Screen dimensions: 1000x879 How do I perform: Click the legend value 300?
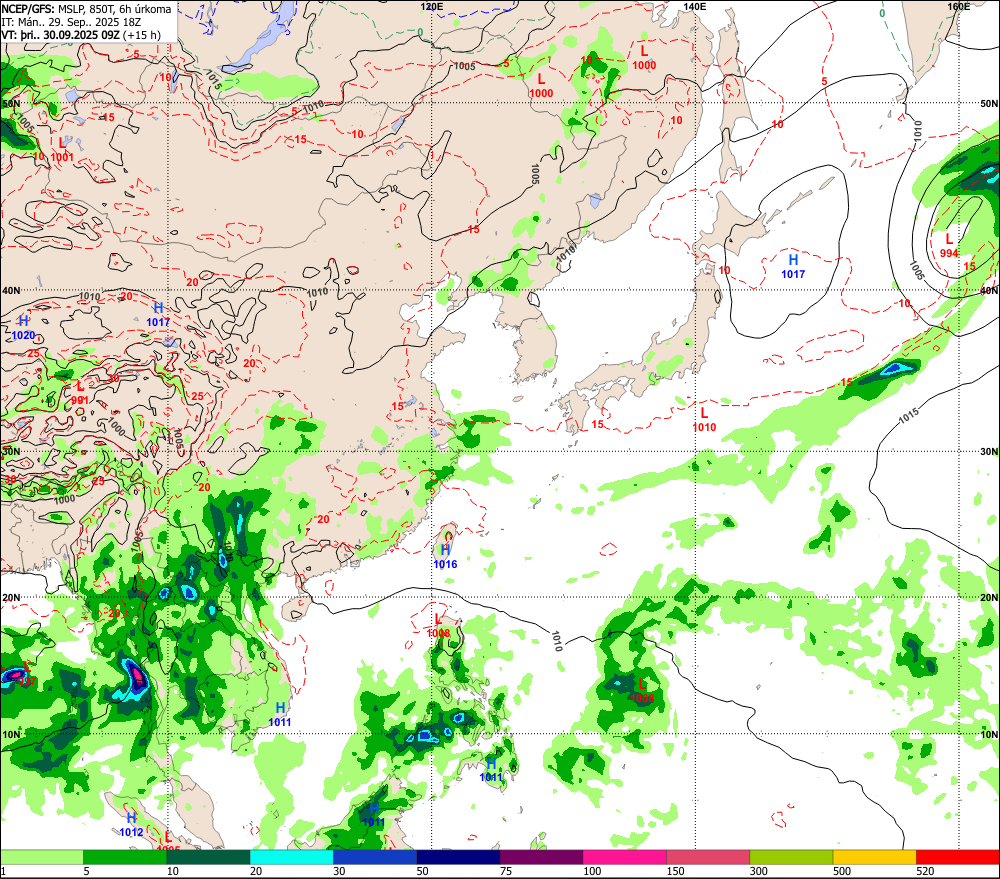pyautogui.click(x=759, y=871)
